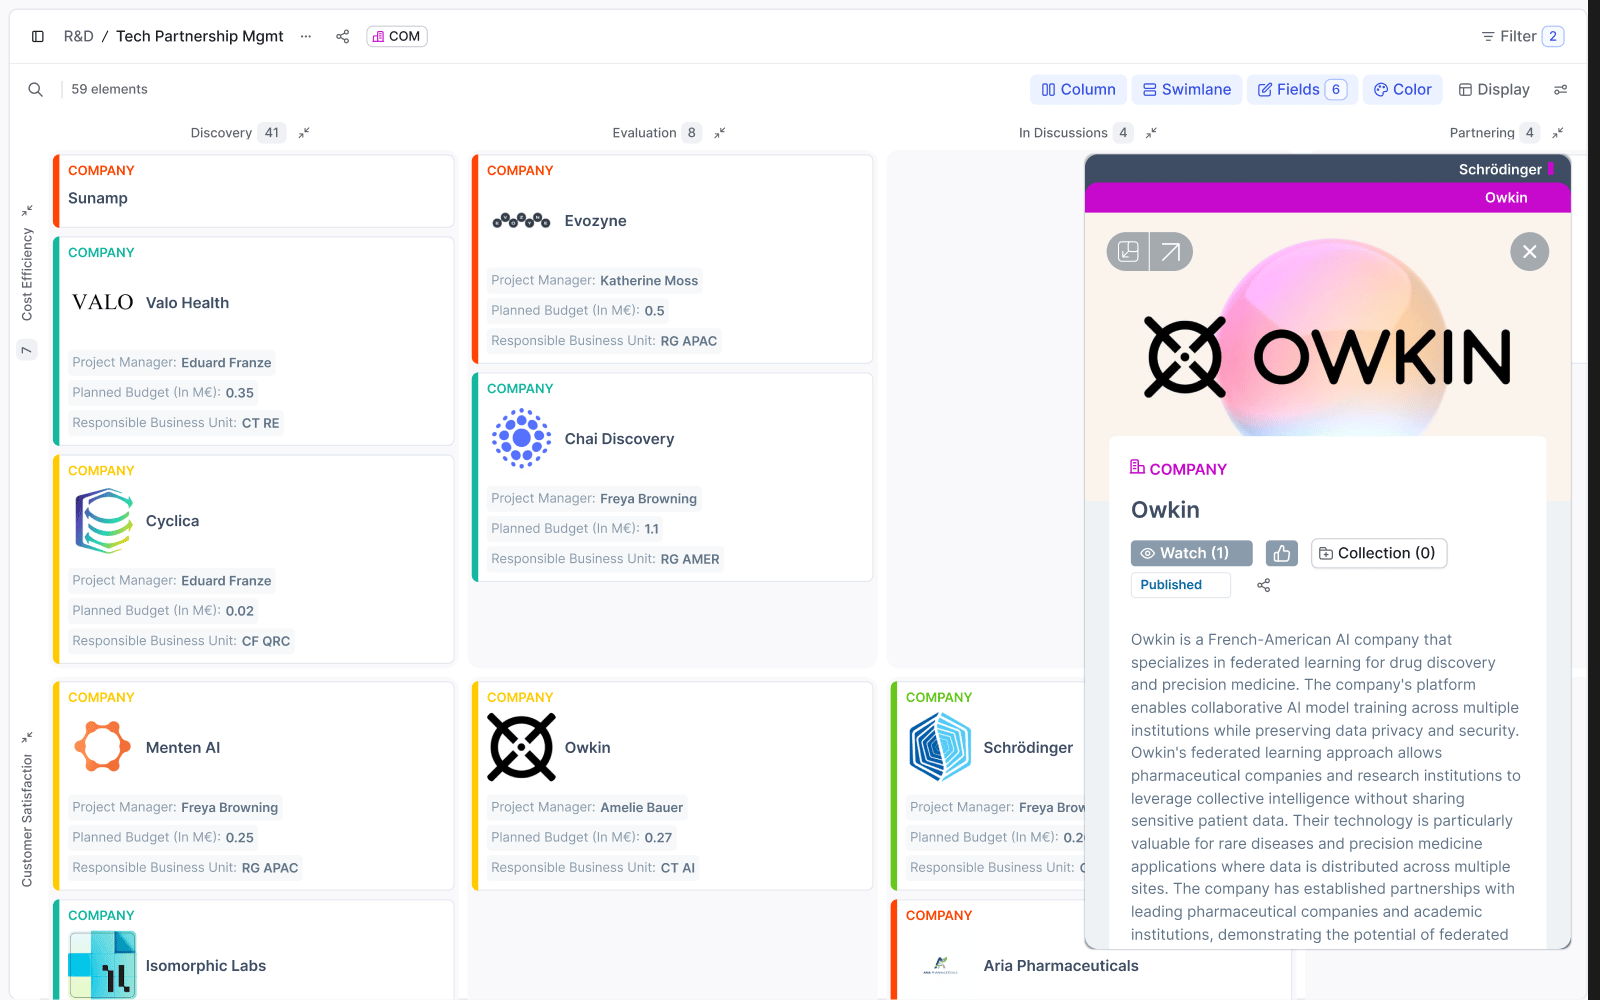Screen dimensions: 1600x1000
Task: Open the Isomorphic Labs card title
Action: 206,966
